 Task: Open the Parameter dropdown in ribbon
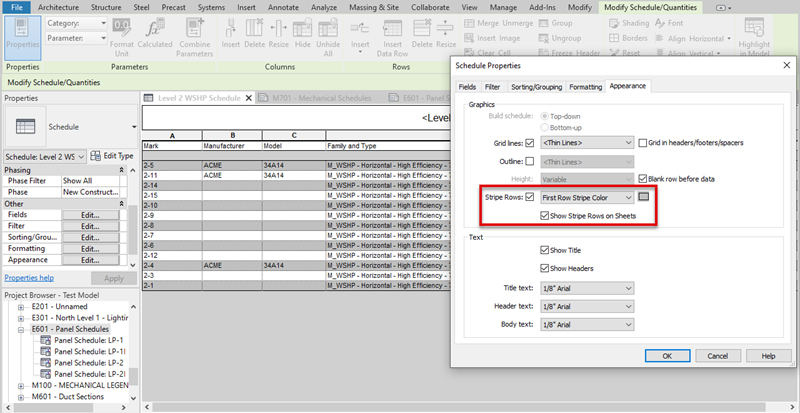click(x=76, y=38)
